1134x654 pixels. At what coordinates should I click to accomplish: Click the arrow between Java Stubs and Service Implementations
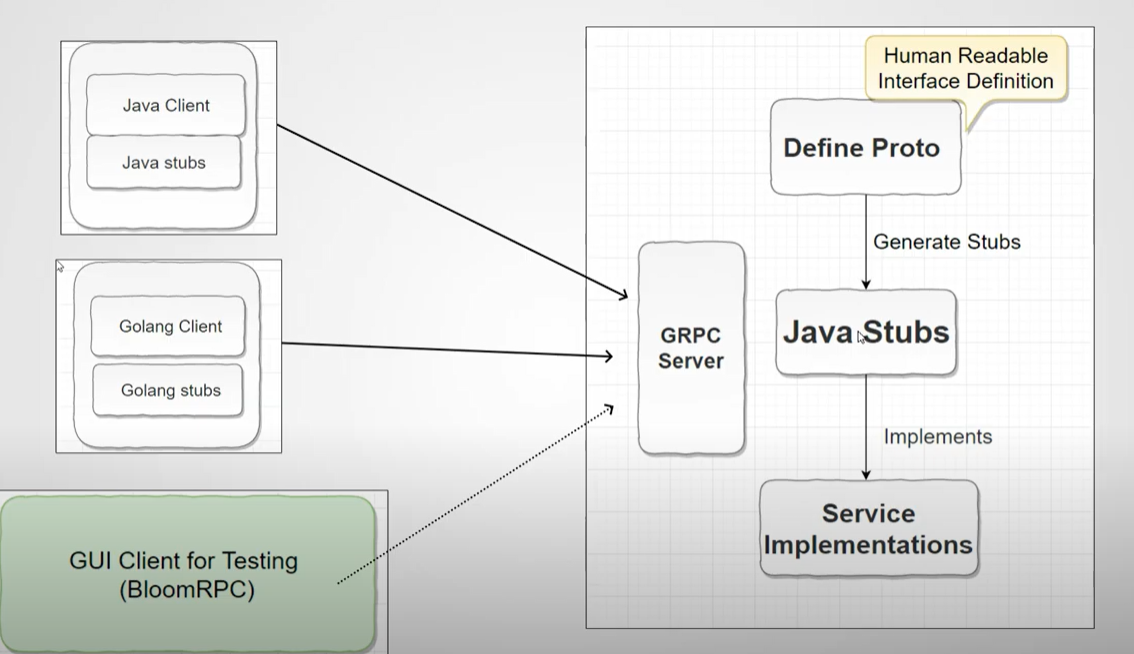865,425
